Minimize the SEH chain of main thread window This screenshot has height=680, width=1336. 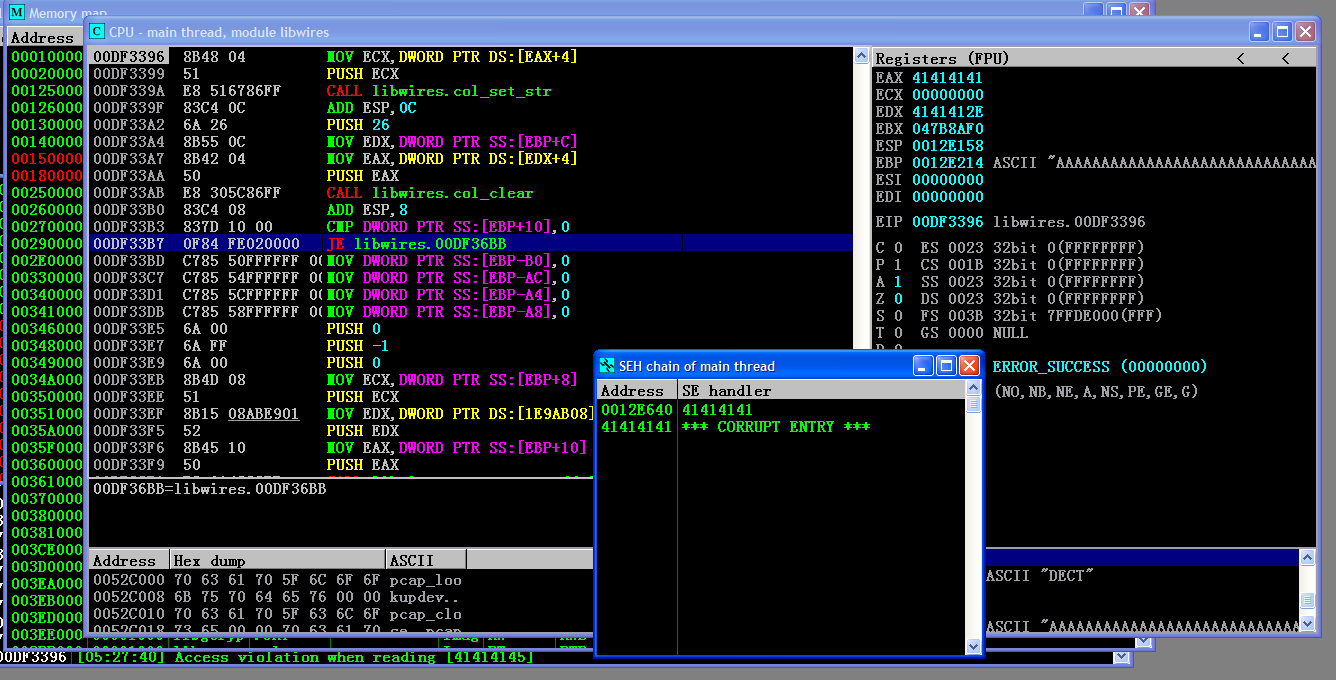(x=924, y=366)
